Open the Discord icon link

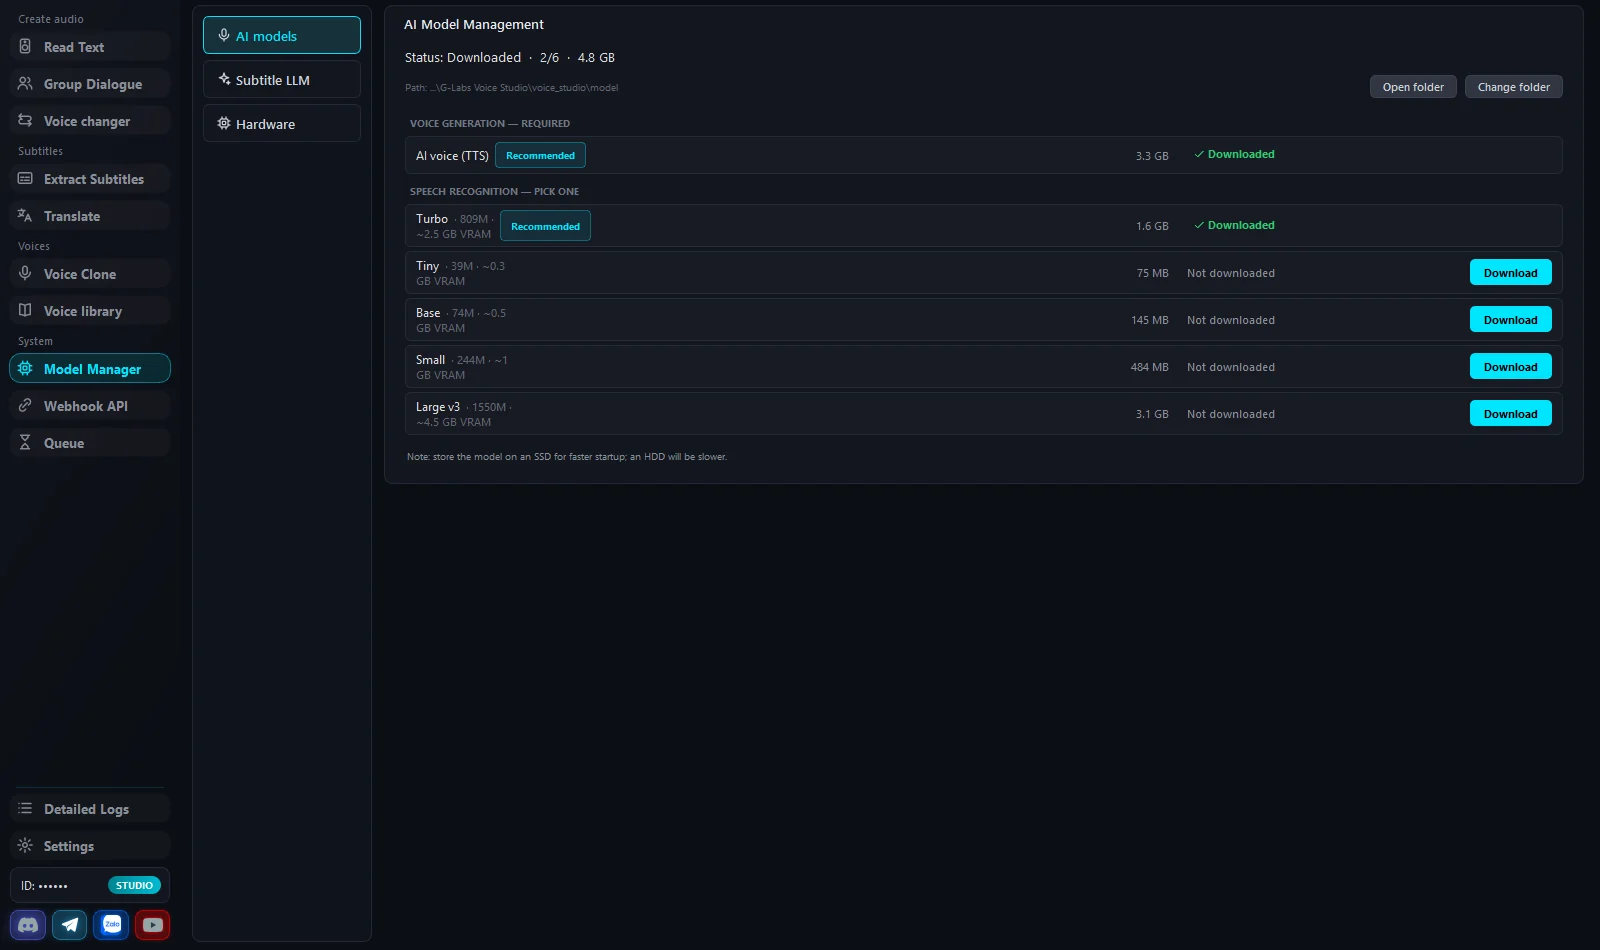28,925
